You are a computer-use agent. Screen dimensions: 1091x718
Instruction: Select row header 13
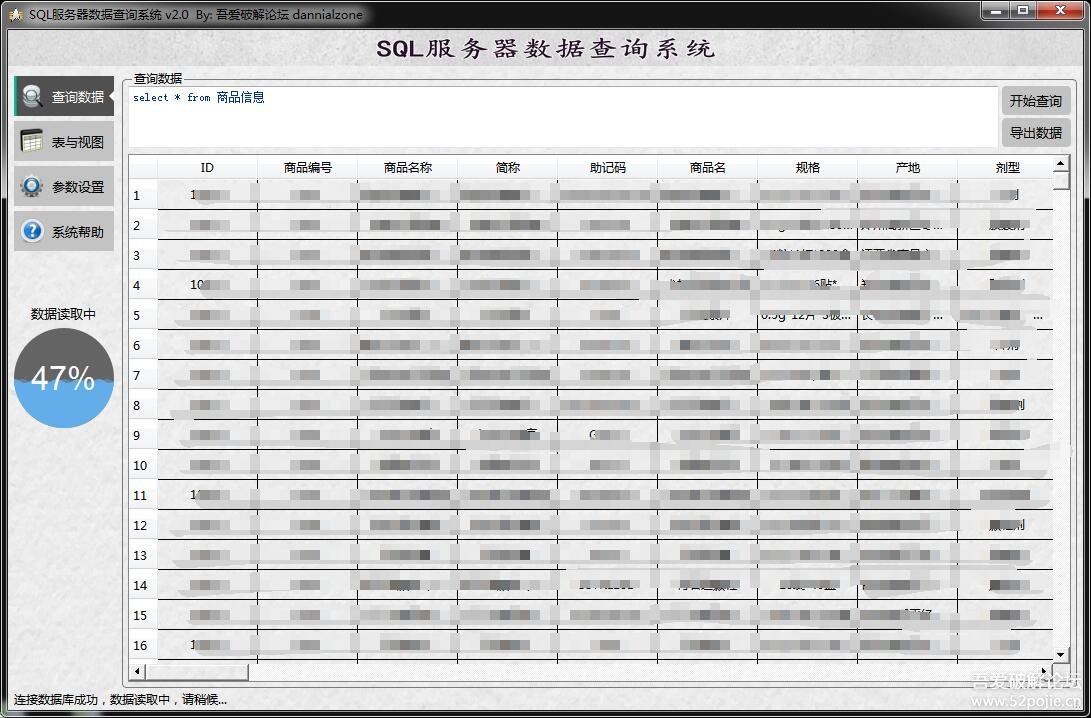pos(143,555)
